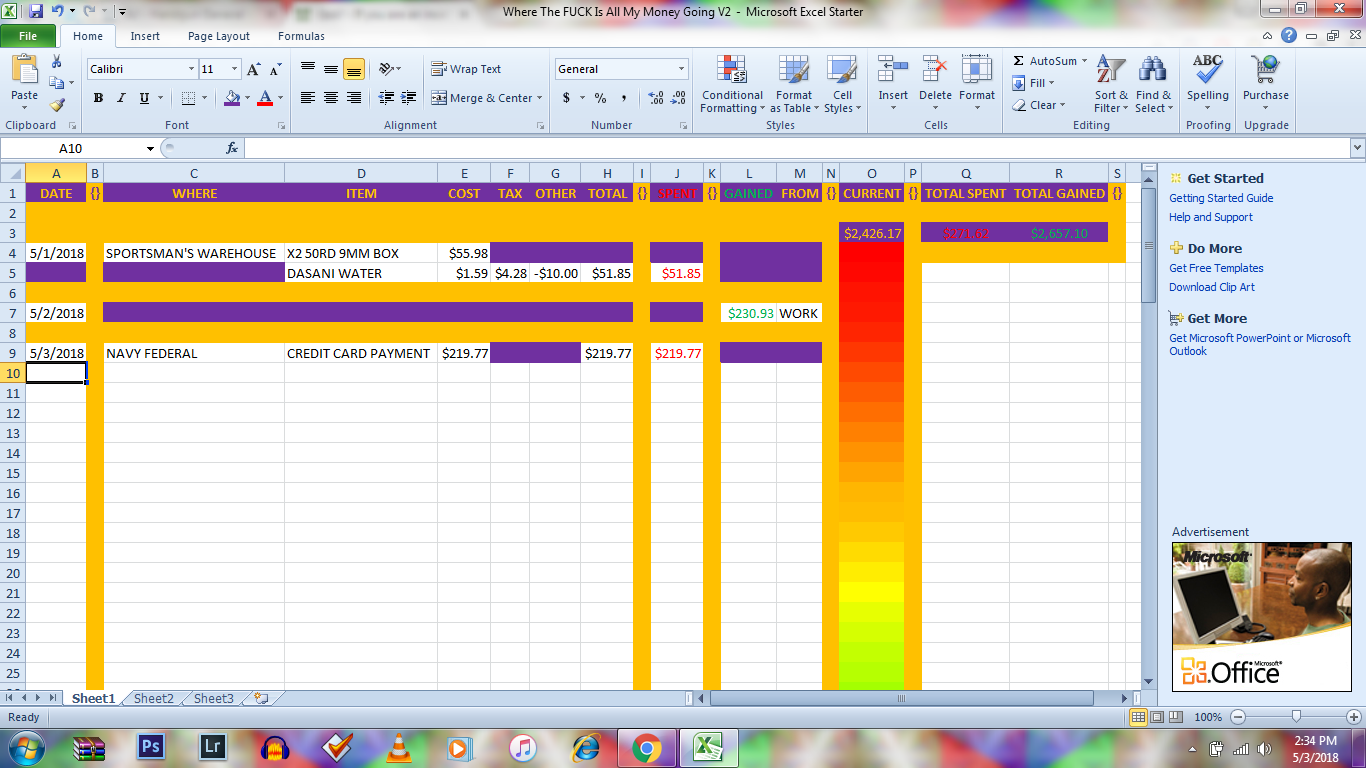The width and height of the screenshot is (1366, 768).
Task: Switch to Sheet3
Action: click(214, 698)
